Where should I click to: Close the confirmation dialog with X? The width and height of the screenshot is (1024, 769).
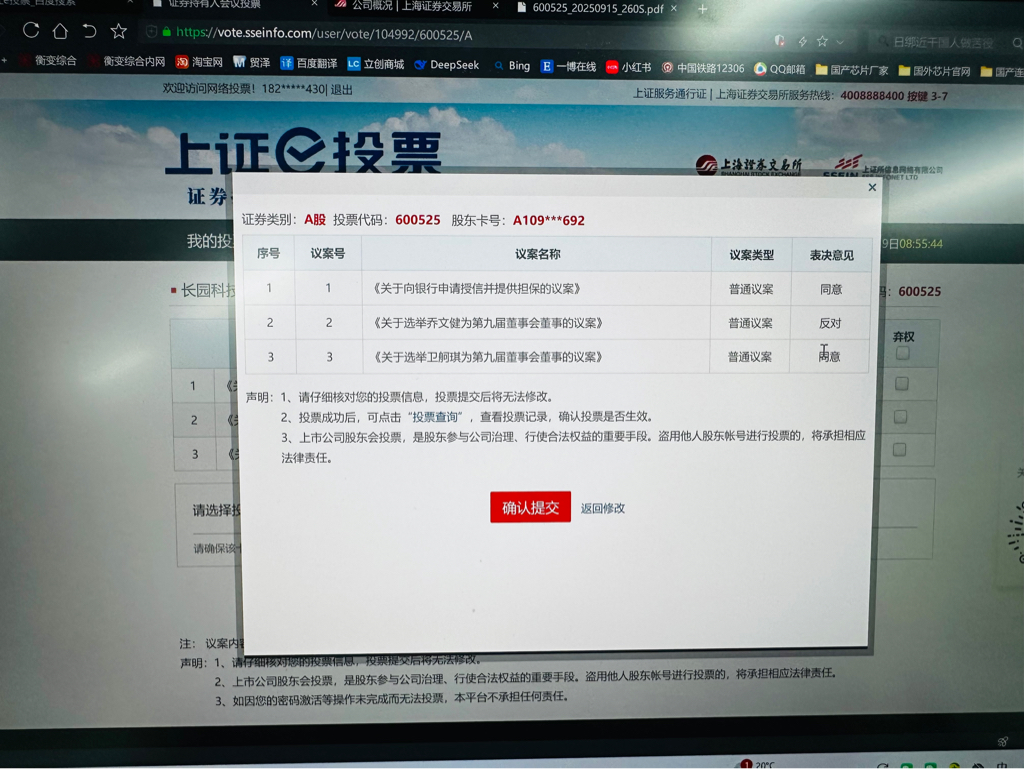872,187
